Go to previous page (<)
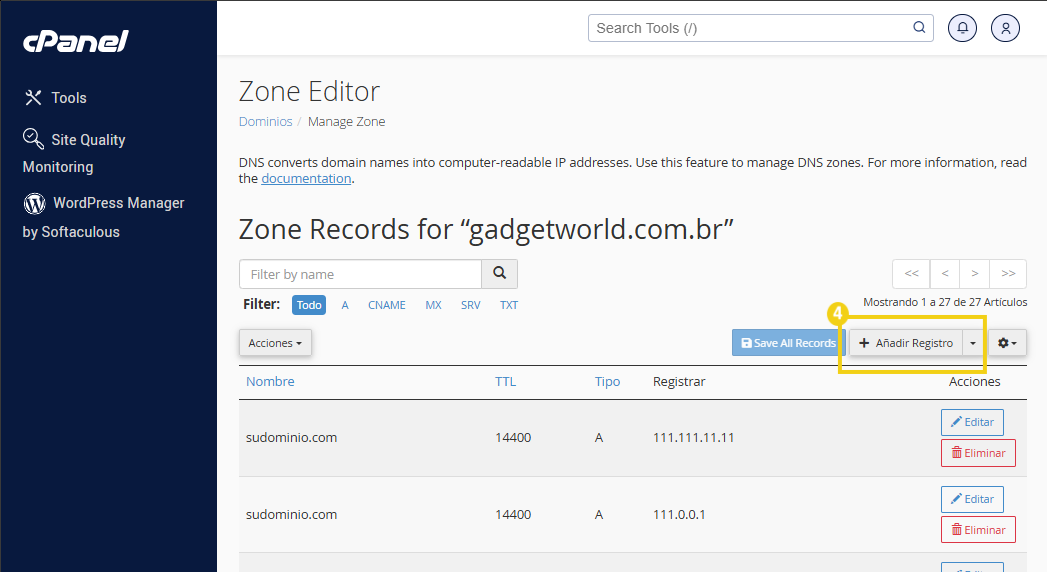 click(945, 274)
